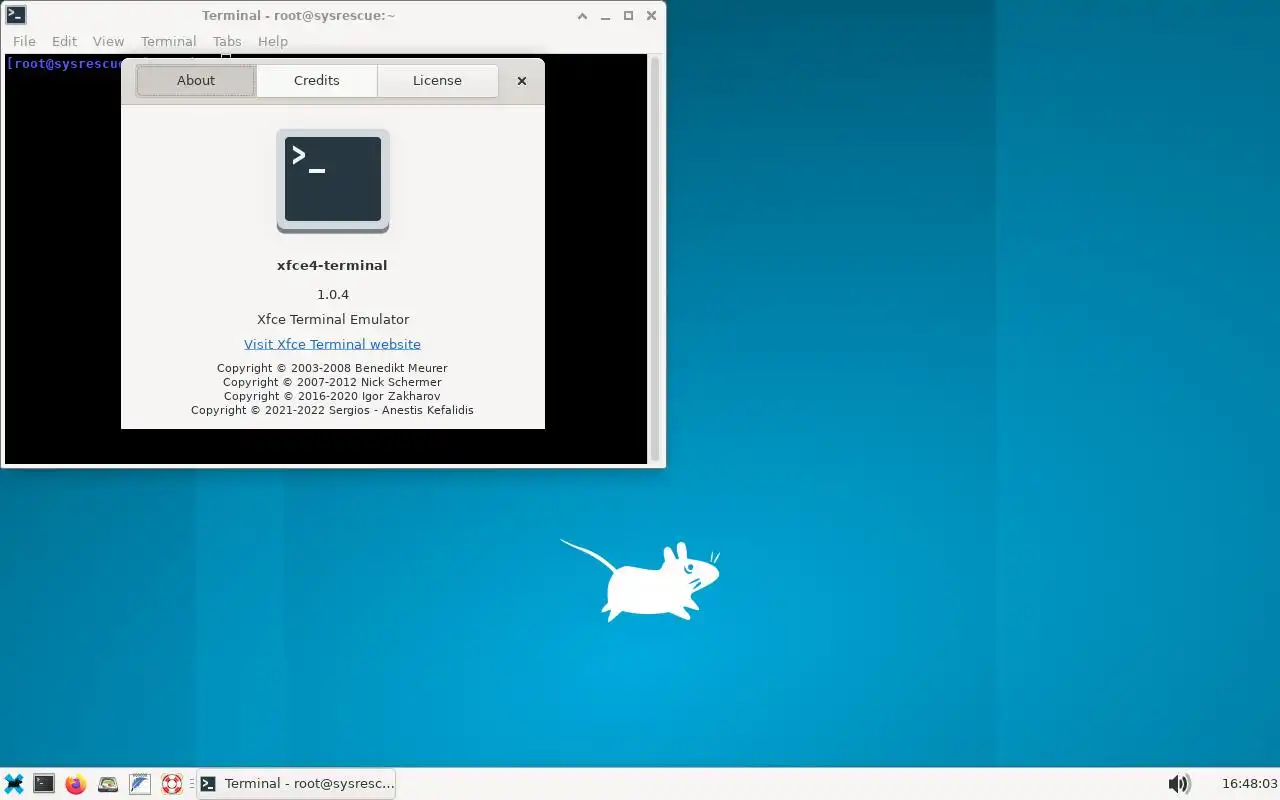The height and width of the screenshot is (800, 1280).
Task: Open the Tabs menu in Terminal
Action: click(x=227, y=41)
